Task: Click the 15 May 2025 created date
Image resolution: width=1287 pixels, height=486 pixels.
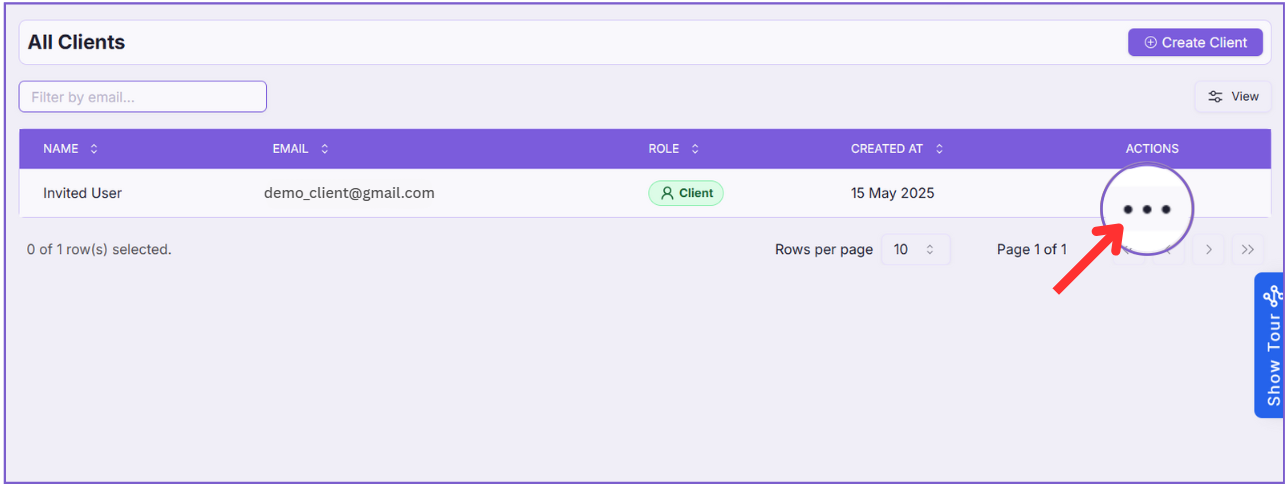Action: 892,193
